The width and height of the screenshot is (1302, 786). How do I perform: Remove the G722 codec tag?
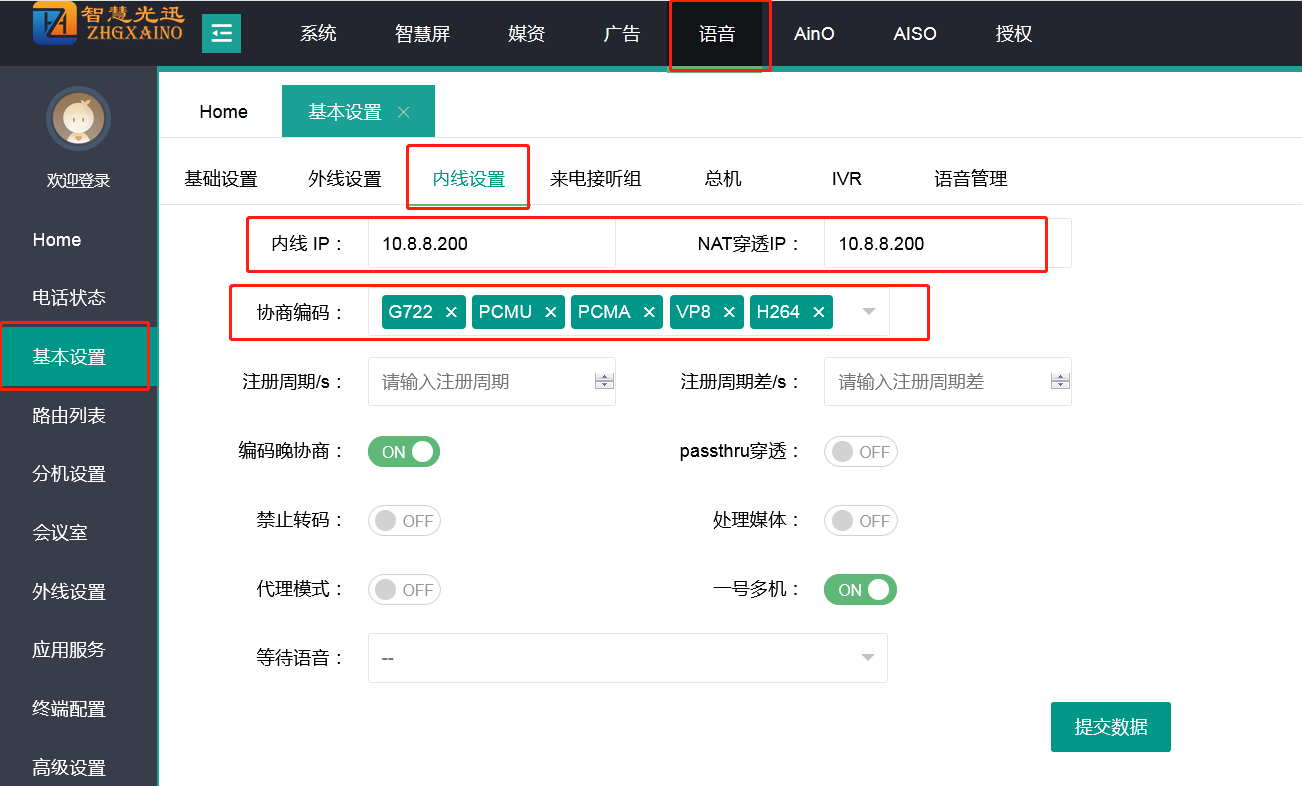(x=451, y=312)
